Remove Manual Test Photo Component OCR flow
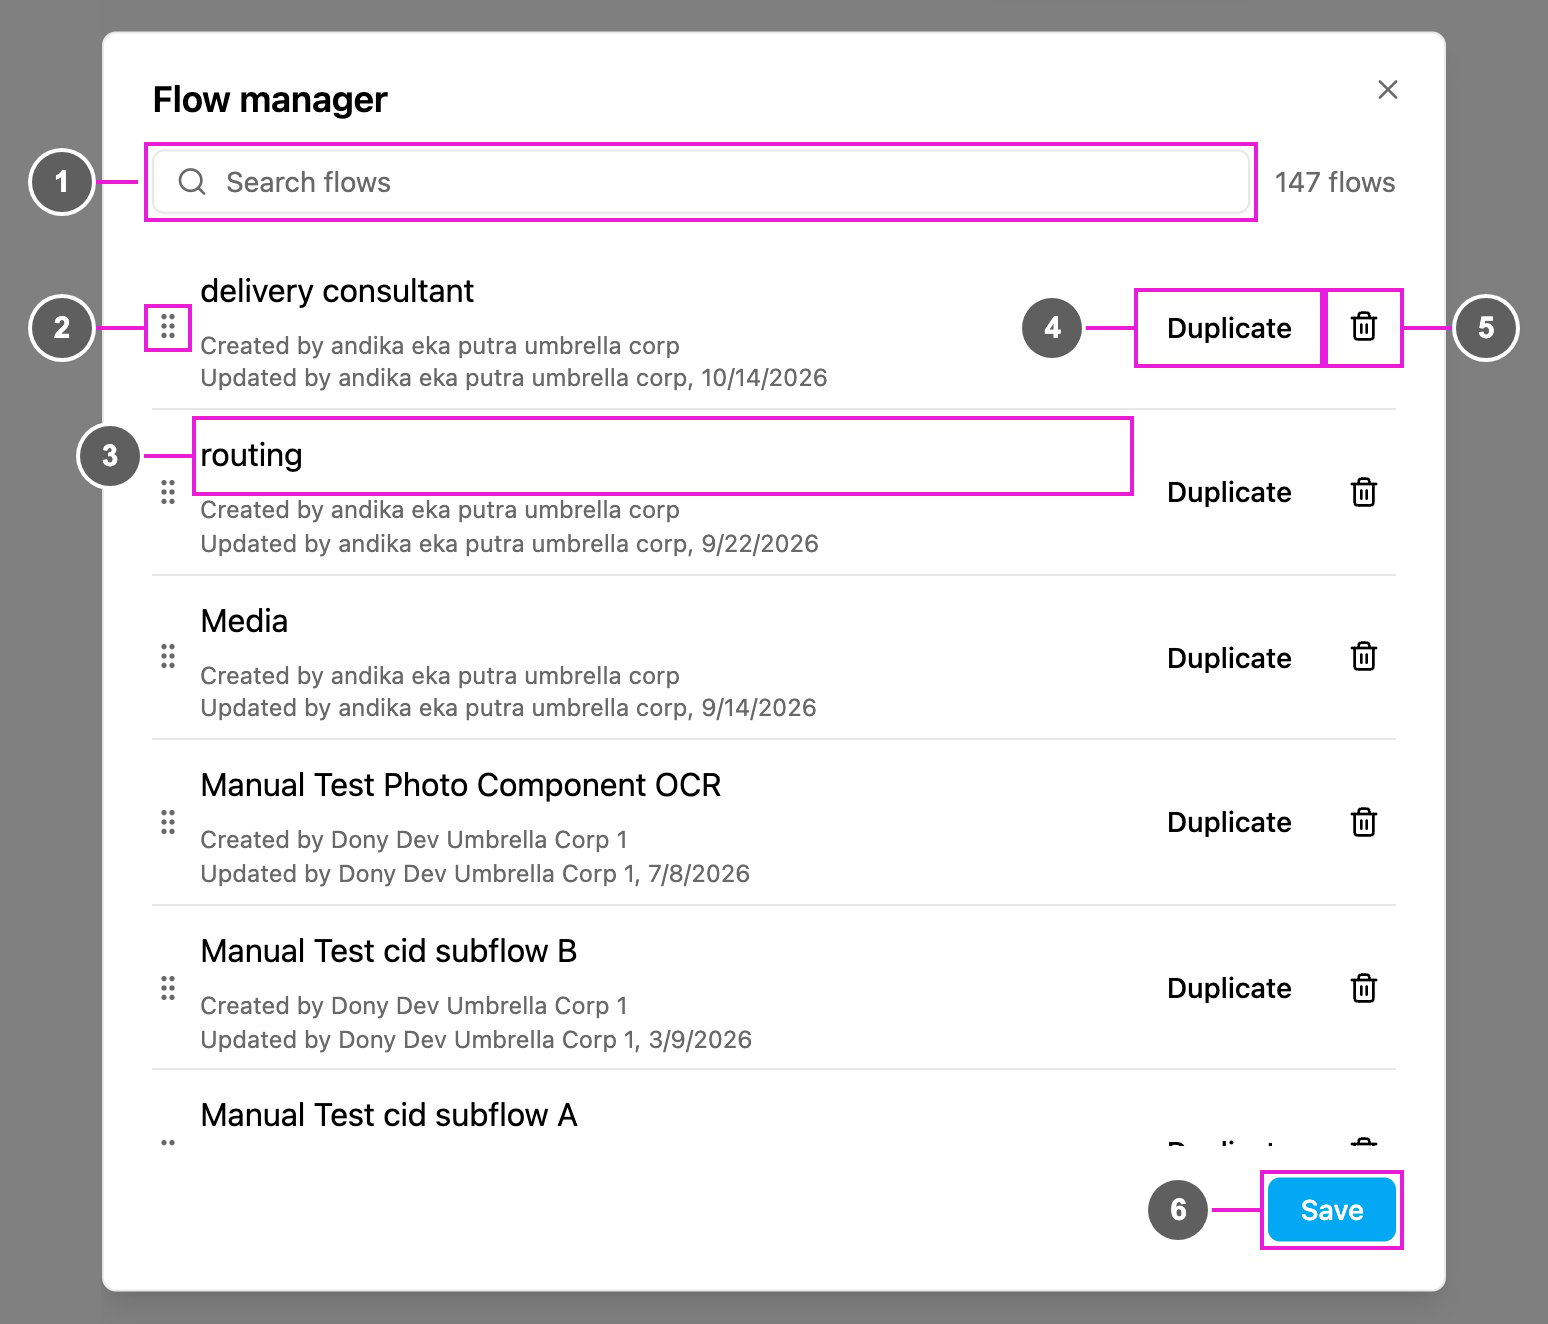The image size is (1548, 1324). pyautogui.click(x=1364, y=822)
